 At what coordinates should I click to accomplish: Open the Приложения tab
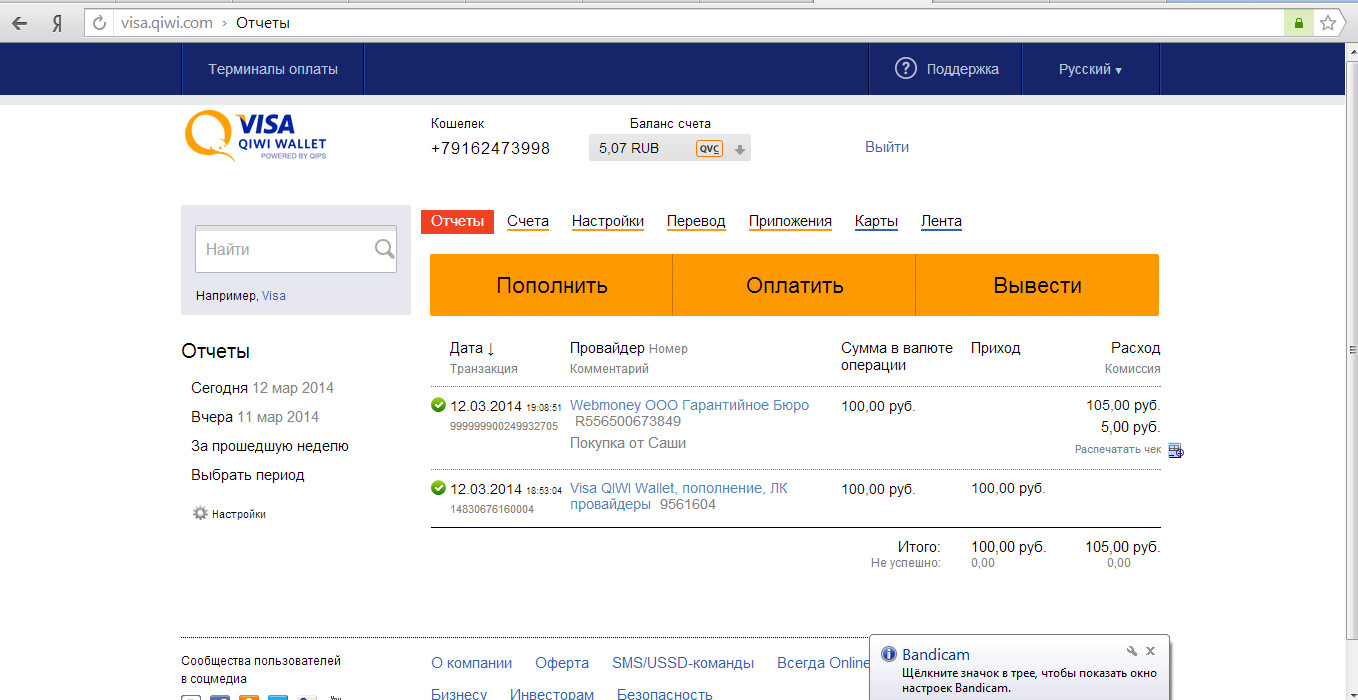click(x=790, y=221)
